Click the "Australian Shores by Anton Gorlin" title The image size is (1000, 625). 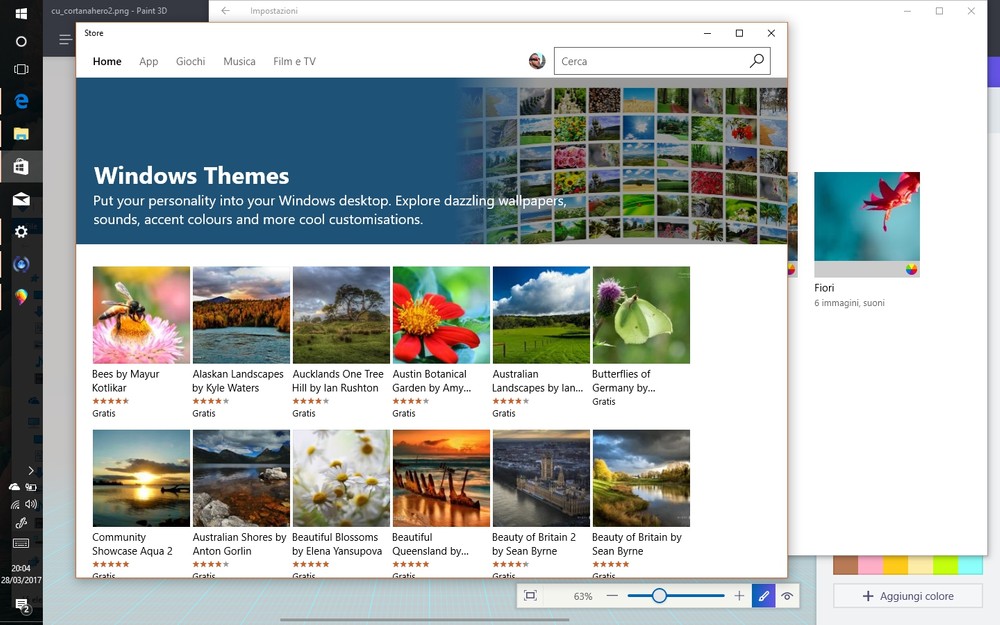pos(239,544)
